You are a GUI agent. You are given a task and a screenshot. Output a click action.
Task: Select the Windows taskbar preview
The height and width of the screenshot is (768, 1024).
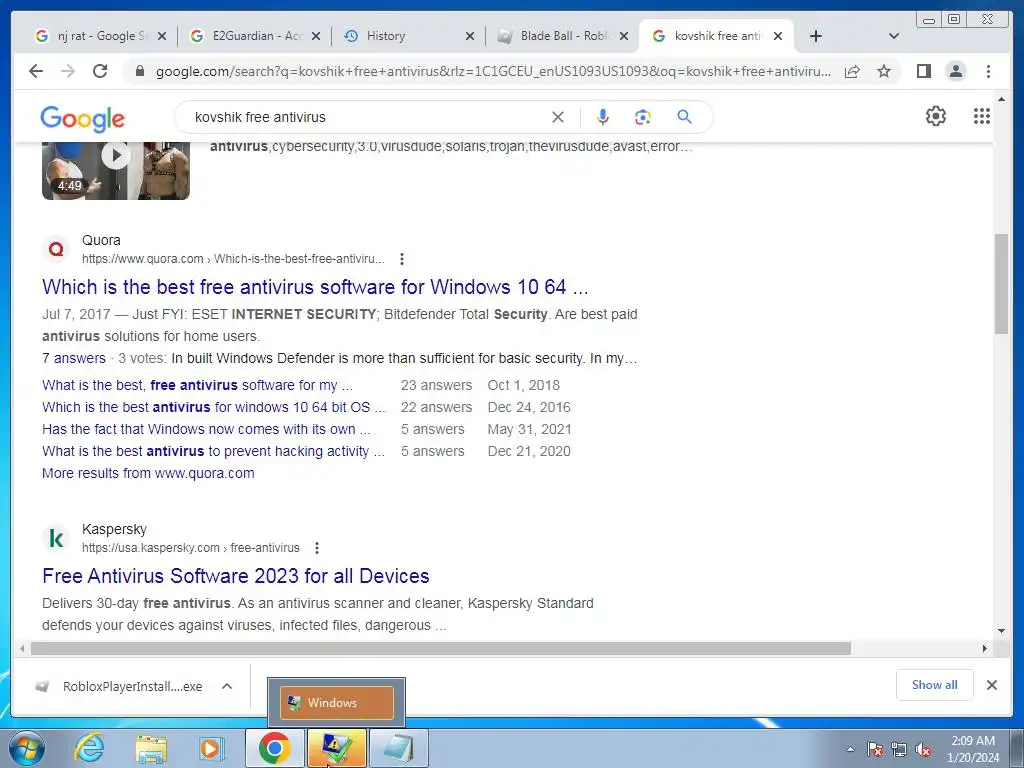[x=336, y=703]
